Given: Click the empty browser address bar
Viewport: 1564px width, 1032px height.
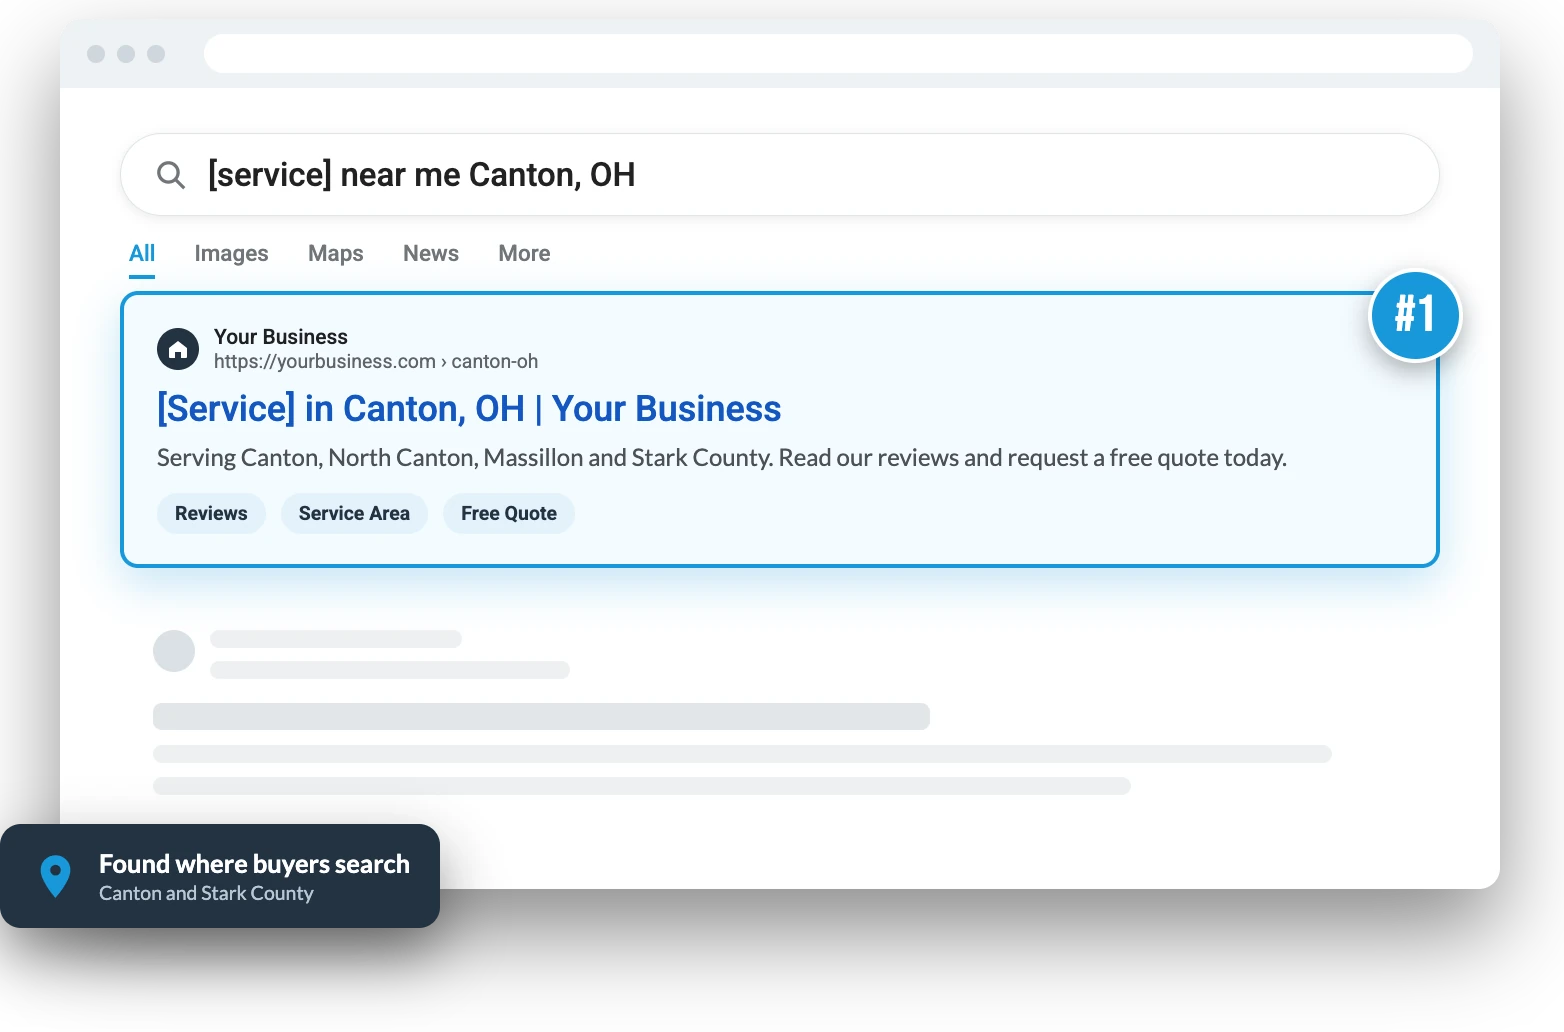Looking at the screenshot, I should (x=838, y=54).
